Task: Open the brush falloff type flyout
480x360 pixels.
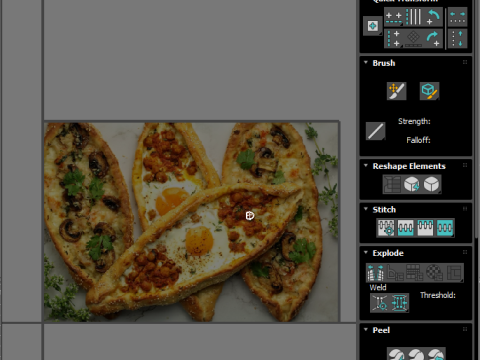Action: (x=376, y=131)
